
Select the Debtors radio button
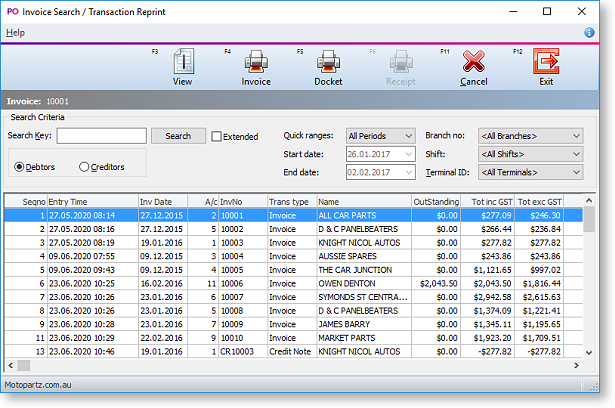(20, 167)
